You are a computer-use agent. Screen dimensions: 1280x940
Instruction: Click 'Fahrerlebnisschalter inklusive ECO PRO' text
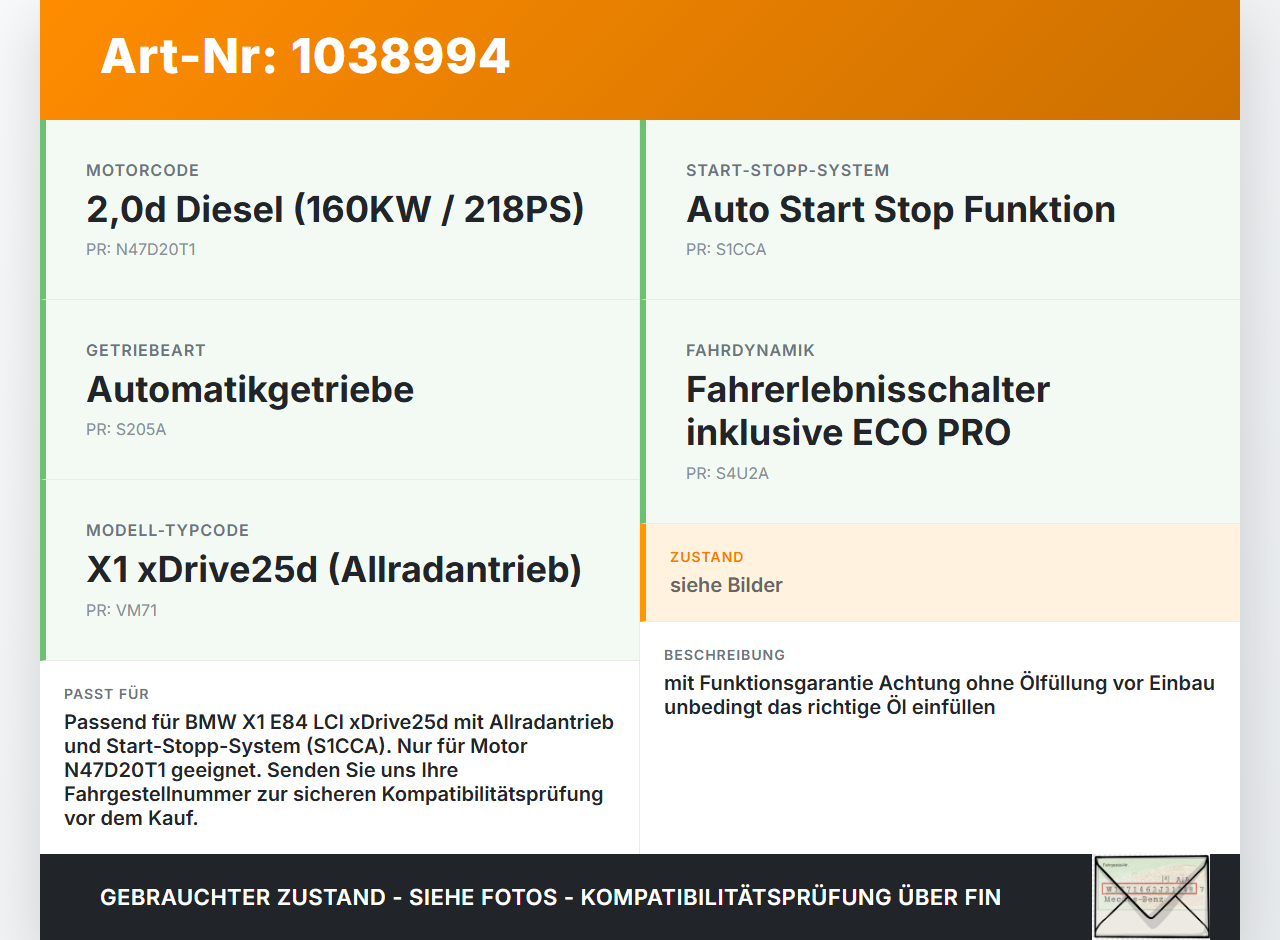[868, 411]
